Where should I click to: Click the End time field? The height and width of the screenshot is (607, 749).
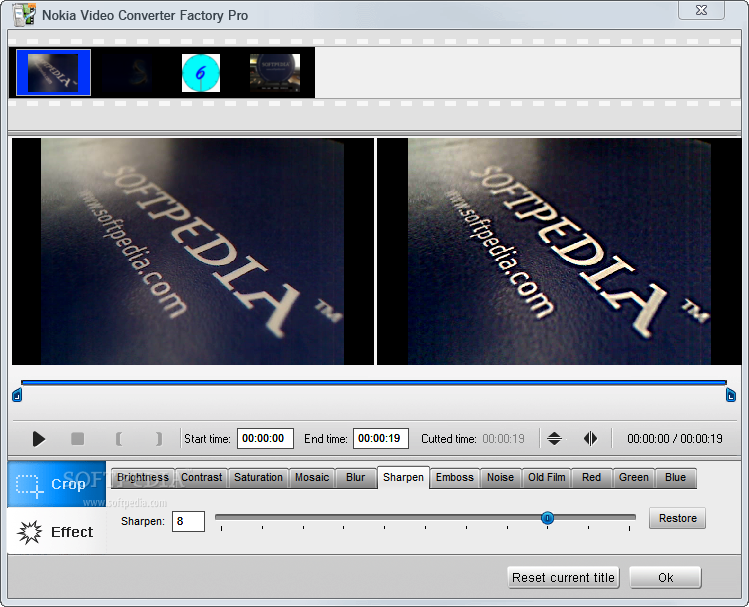381,438
